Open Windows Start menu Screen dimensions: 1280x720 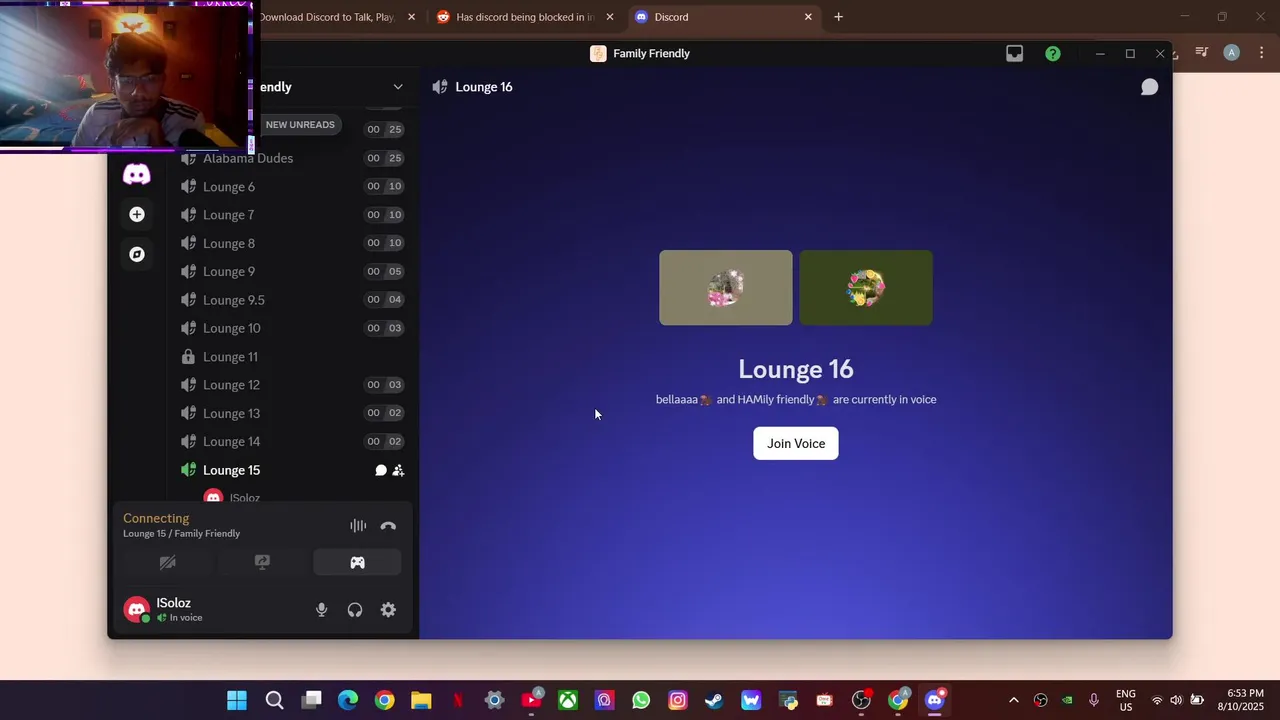[237, 700]
